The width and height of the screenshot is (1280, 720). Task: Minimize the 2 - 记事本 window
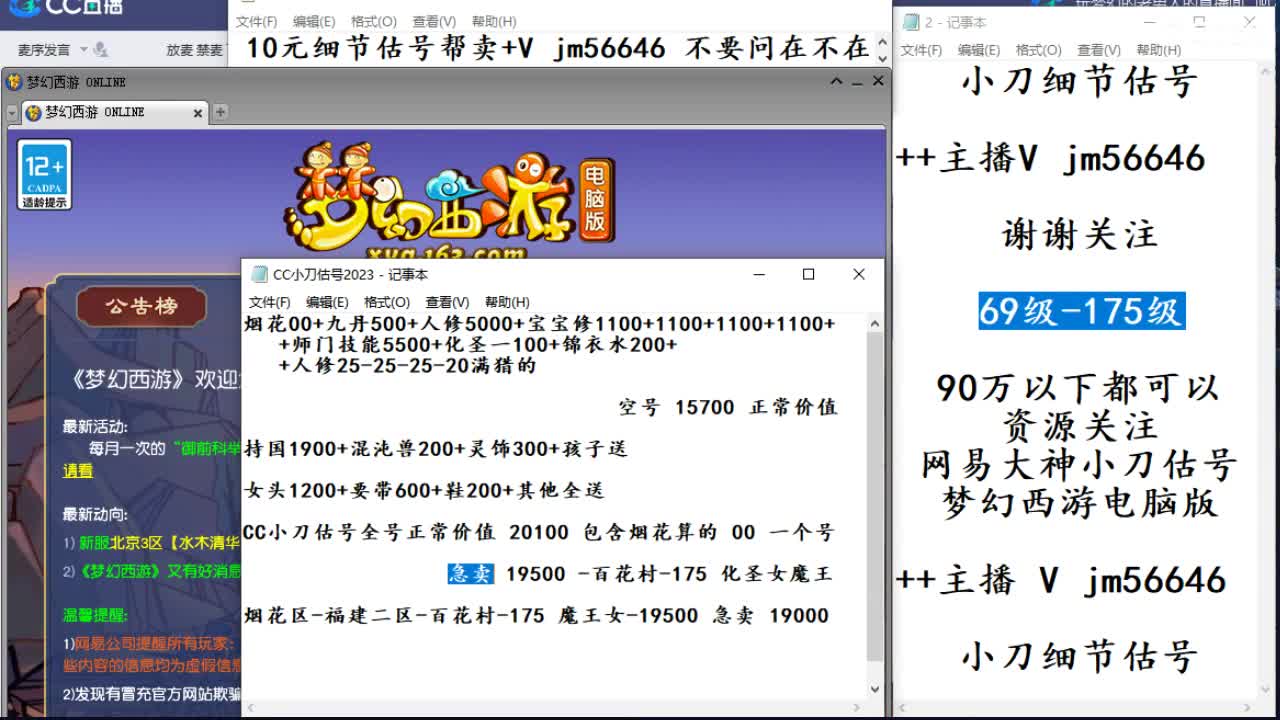1152,22
